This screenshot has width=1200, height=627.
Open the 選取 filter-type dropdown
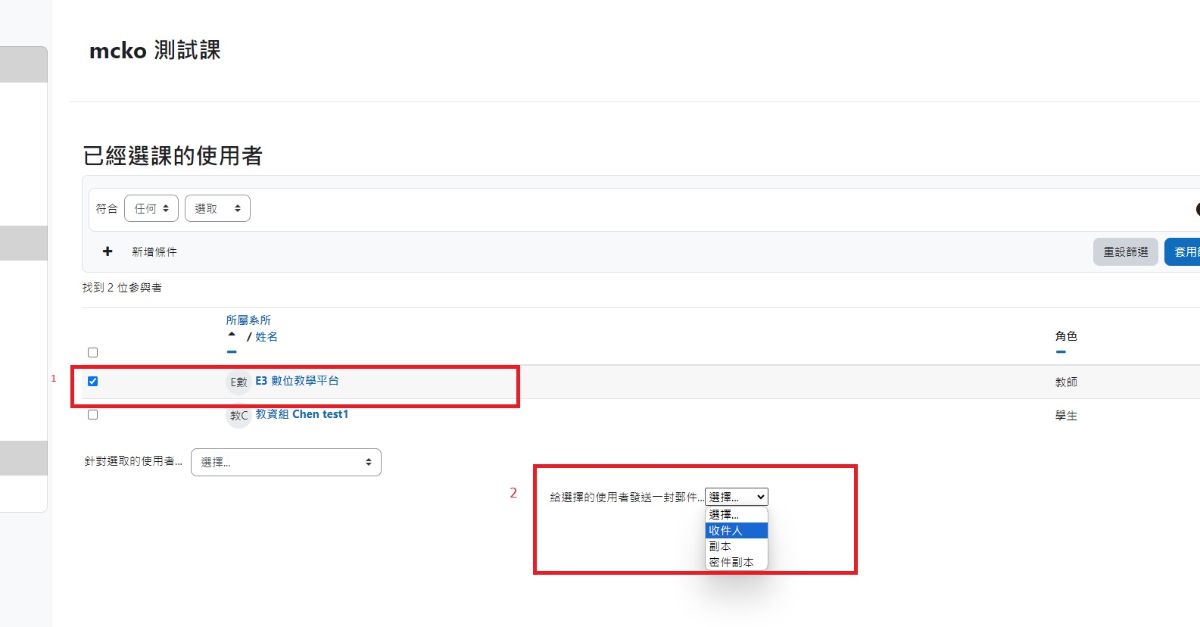[x=218, y=208]
